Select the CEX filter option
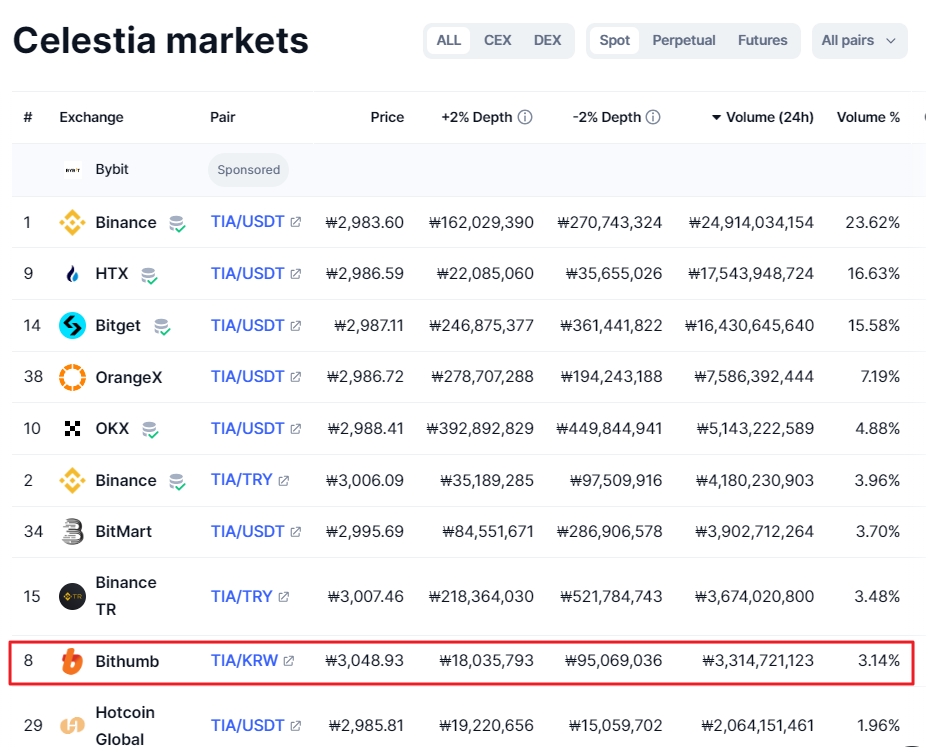 pos(497,40)
